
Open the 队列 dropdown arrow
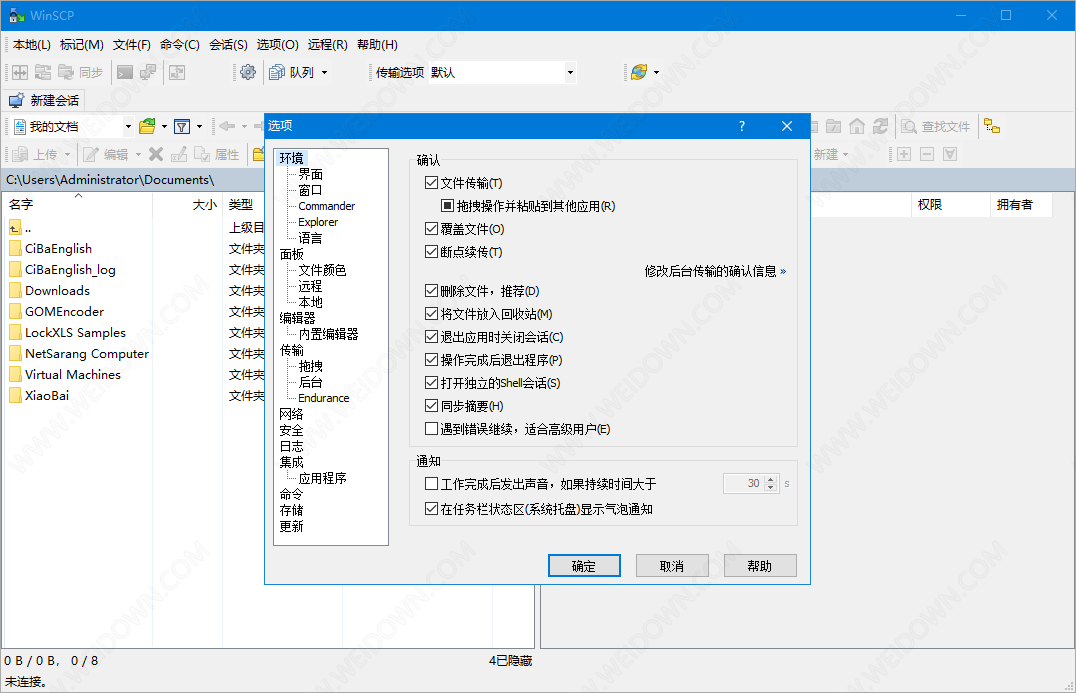pyautogui.click(x=324, y=72)
